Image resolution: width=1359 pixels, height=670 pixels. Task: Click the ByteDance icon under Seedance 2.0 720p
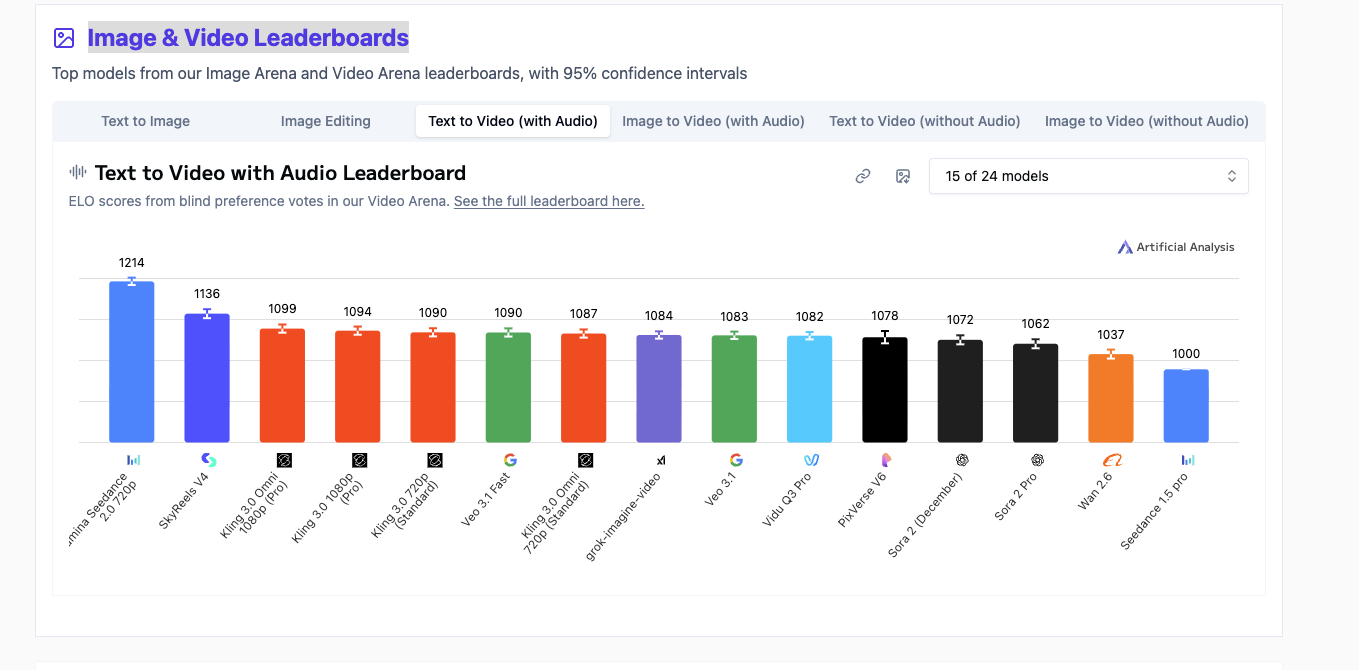[x=135, y=459]
